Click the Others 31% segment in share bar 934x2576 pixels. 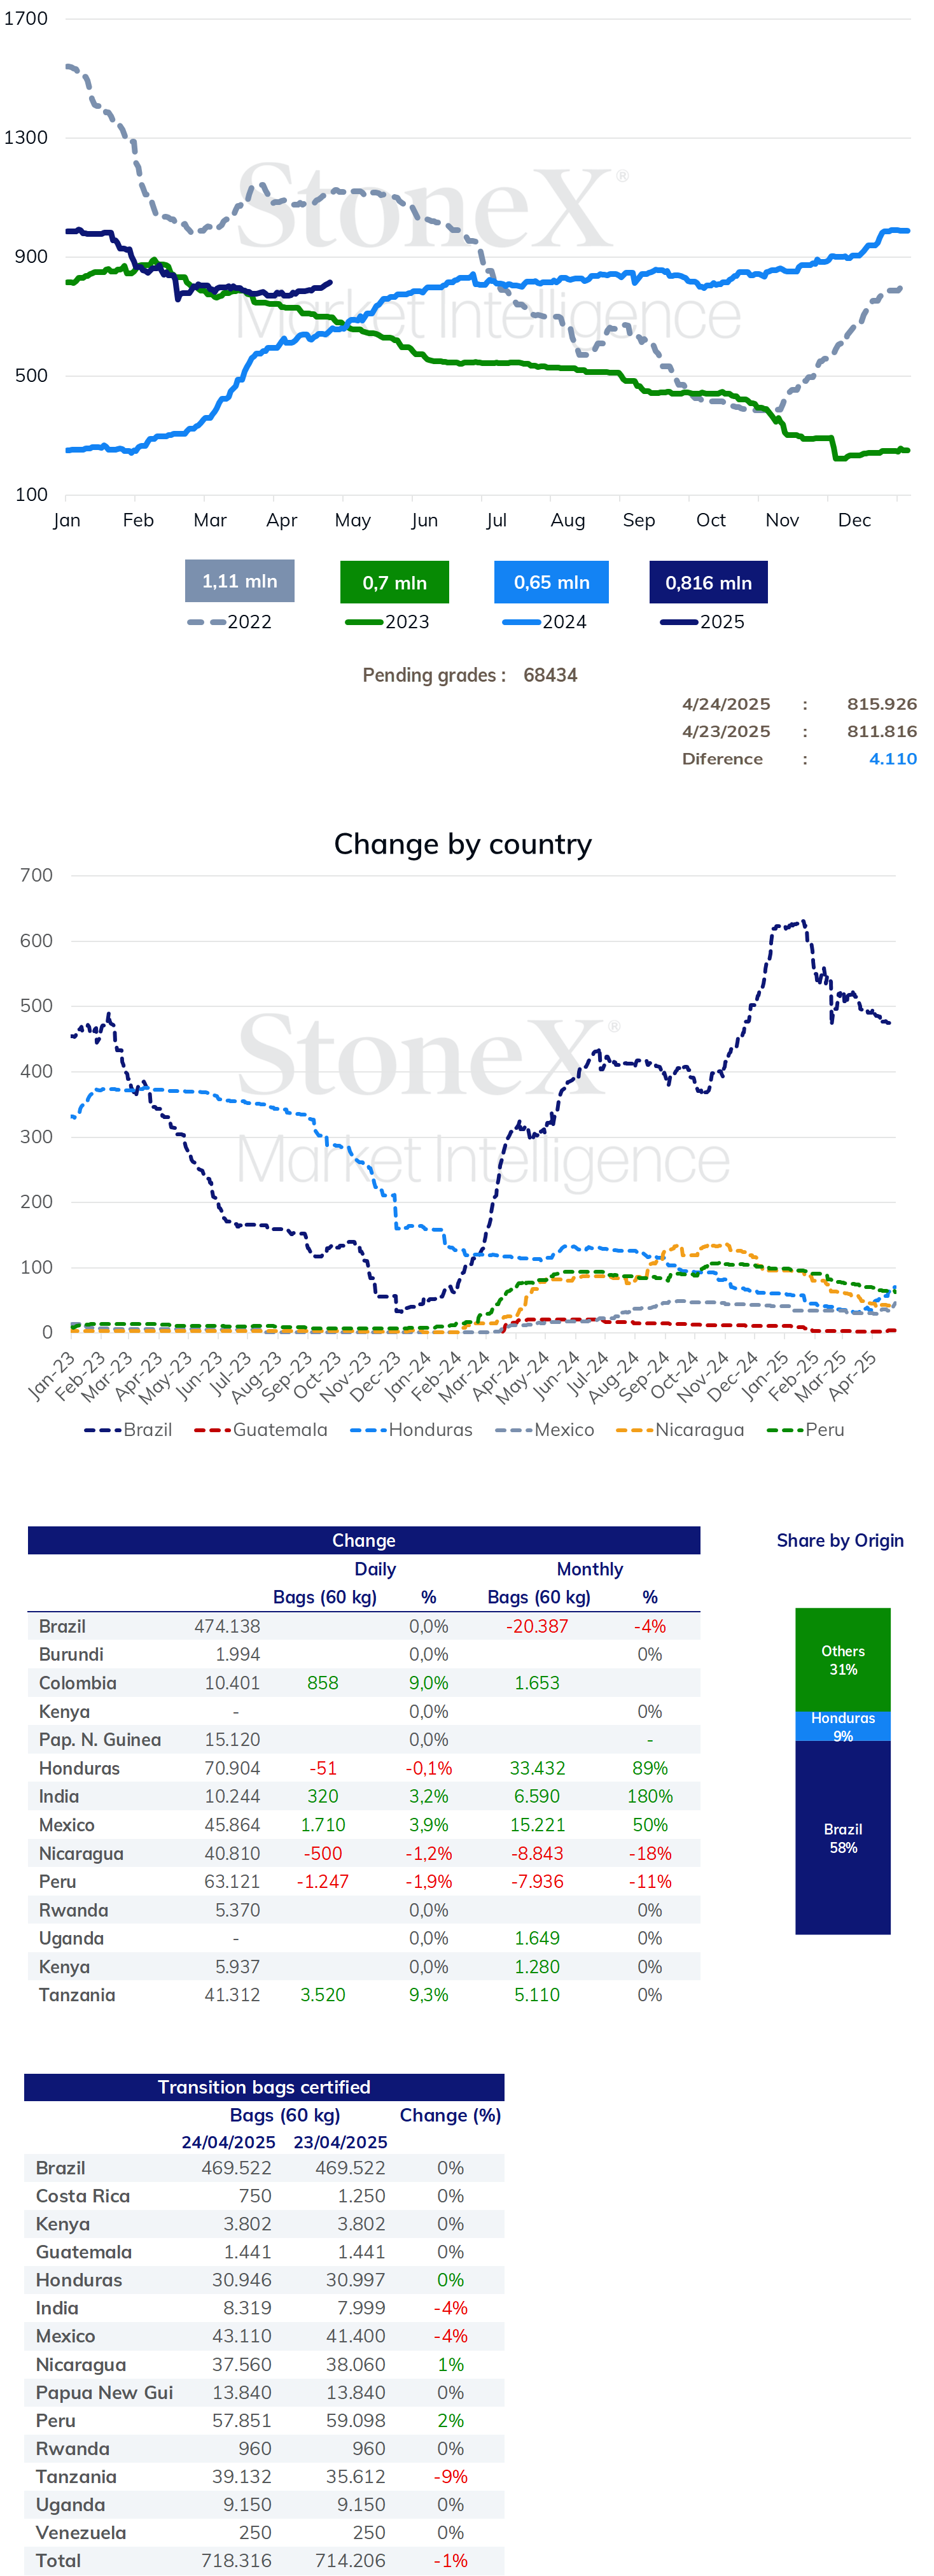843,1660
